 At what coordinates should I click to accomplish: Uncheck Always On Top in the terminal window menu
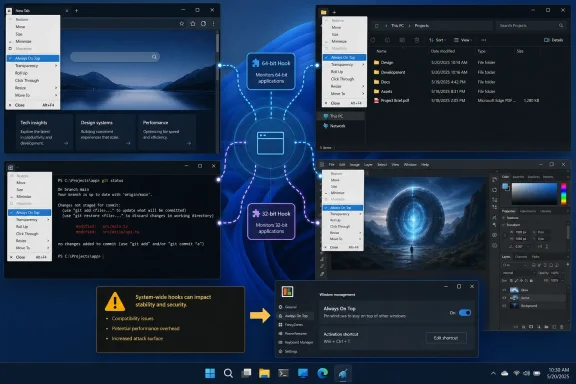click(x=29, y=212)
